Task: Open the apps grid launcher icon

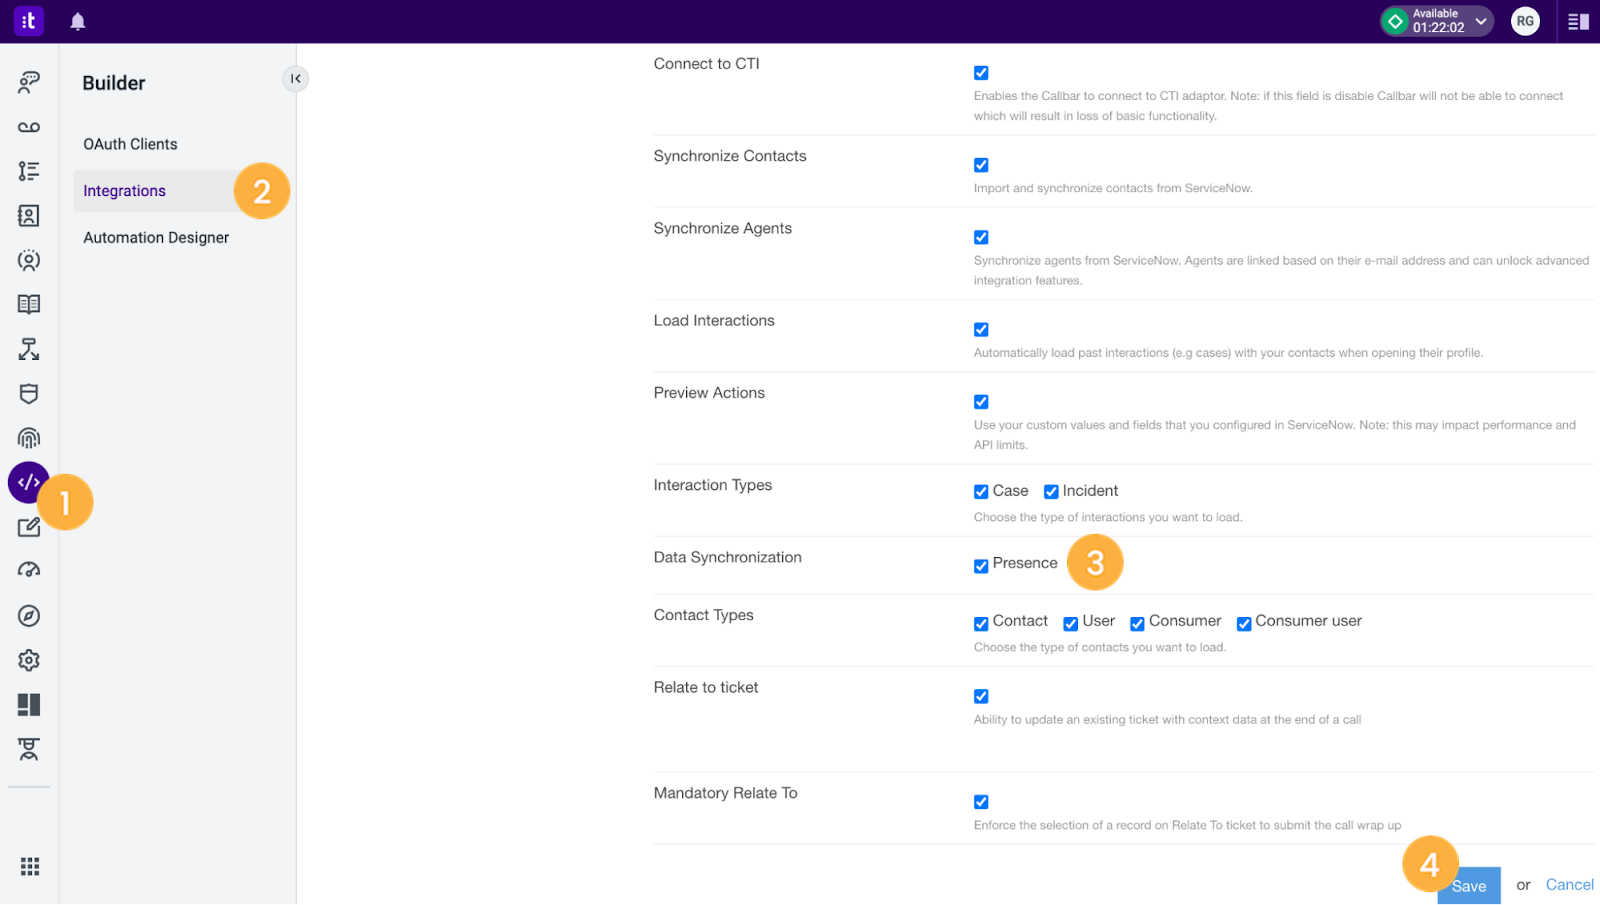Action: coord(30,866)
